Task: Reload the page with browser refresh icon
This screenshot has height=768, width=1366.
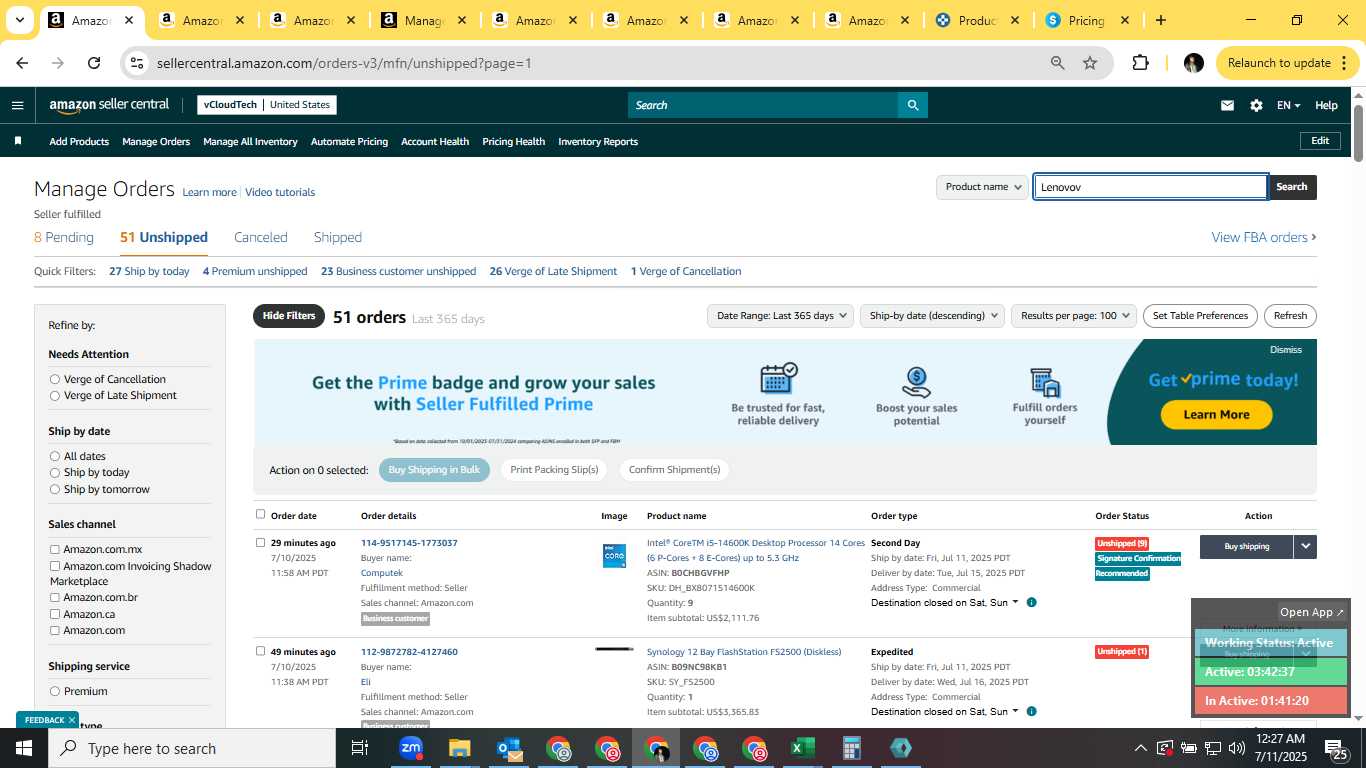Action: [x=94, y=63]
